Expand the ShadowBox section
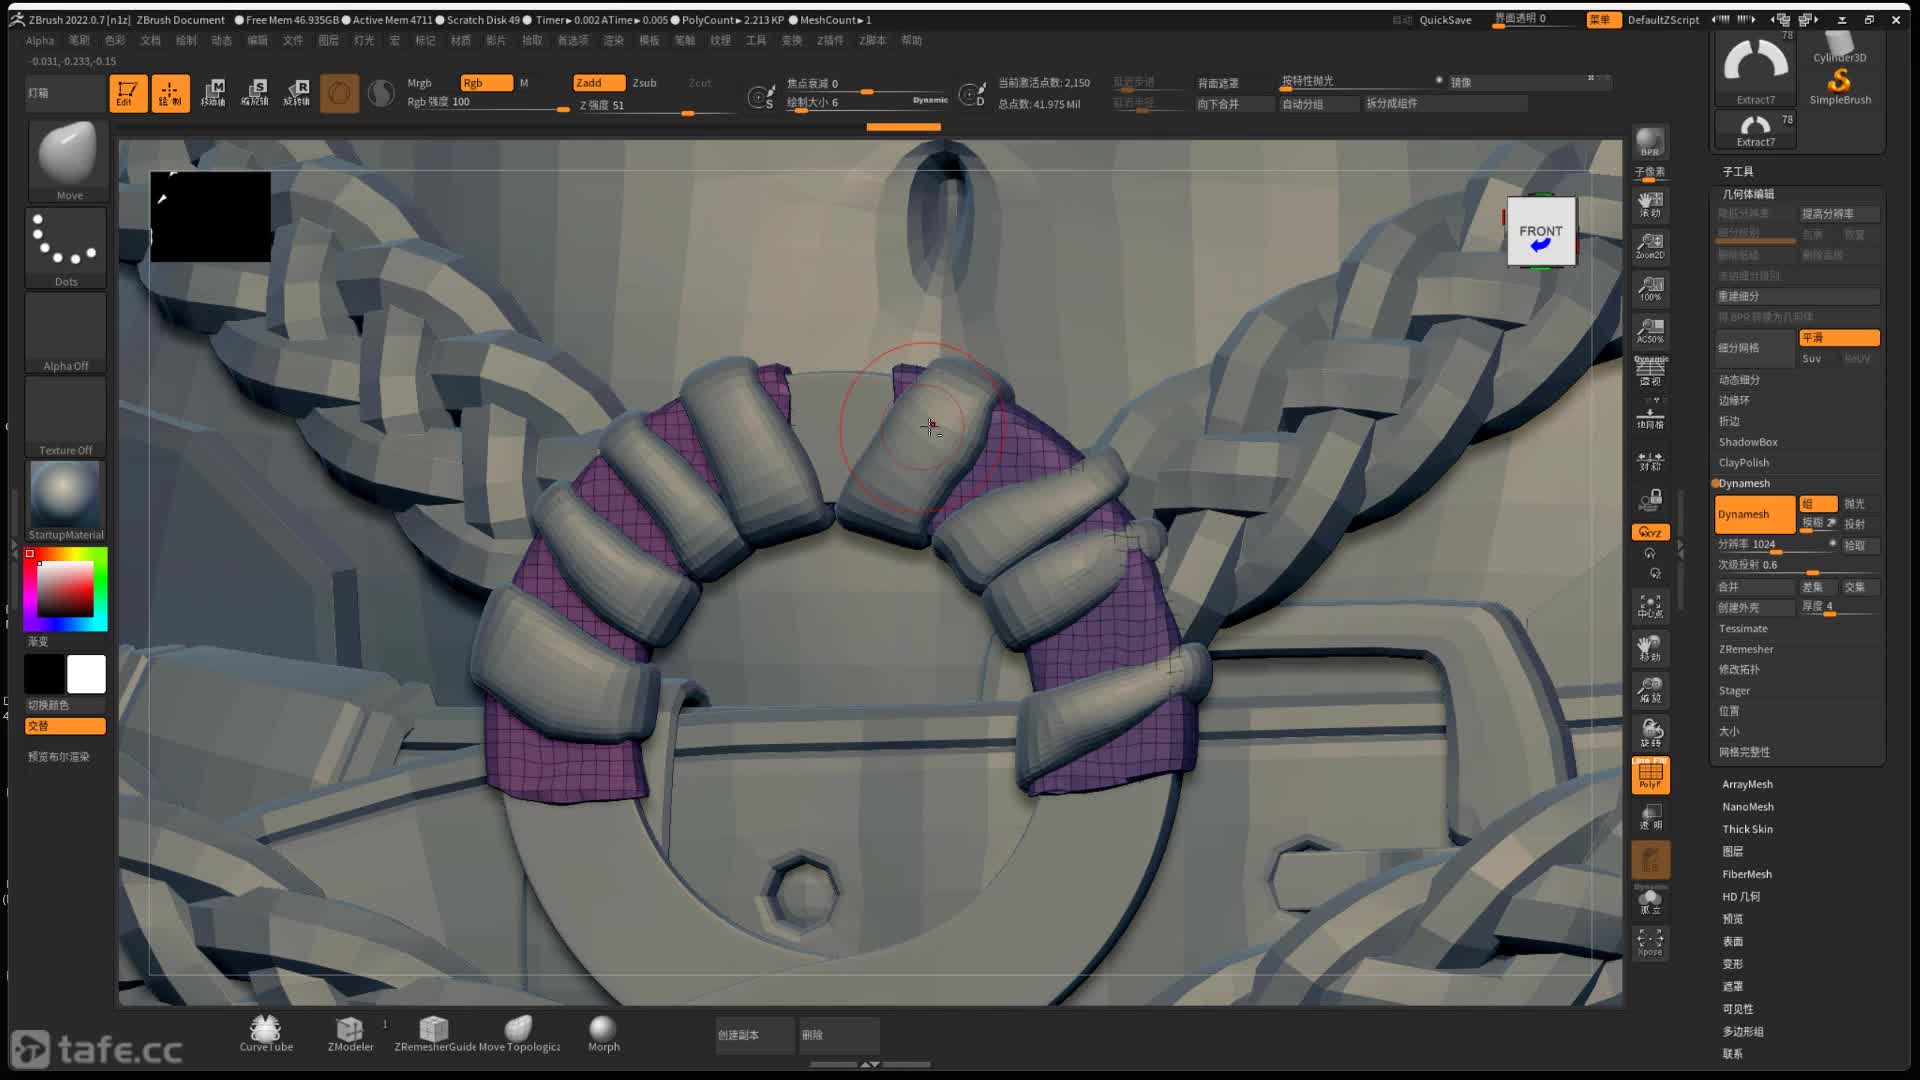 coord(1747,442)
